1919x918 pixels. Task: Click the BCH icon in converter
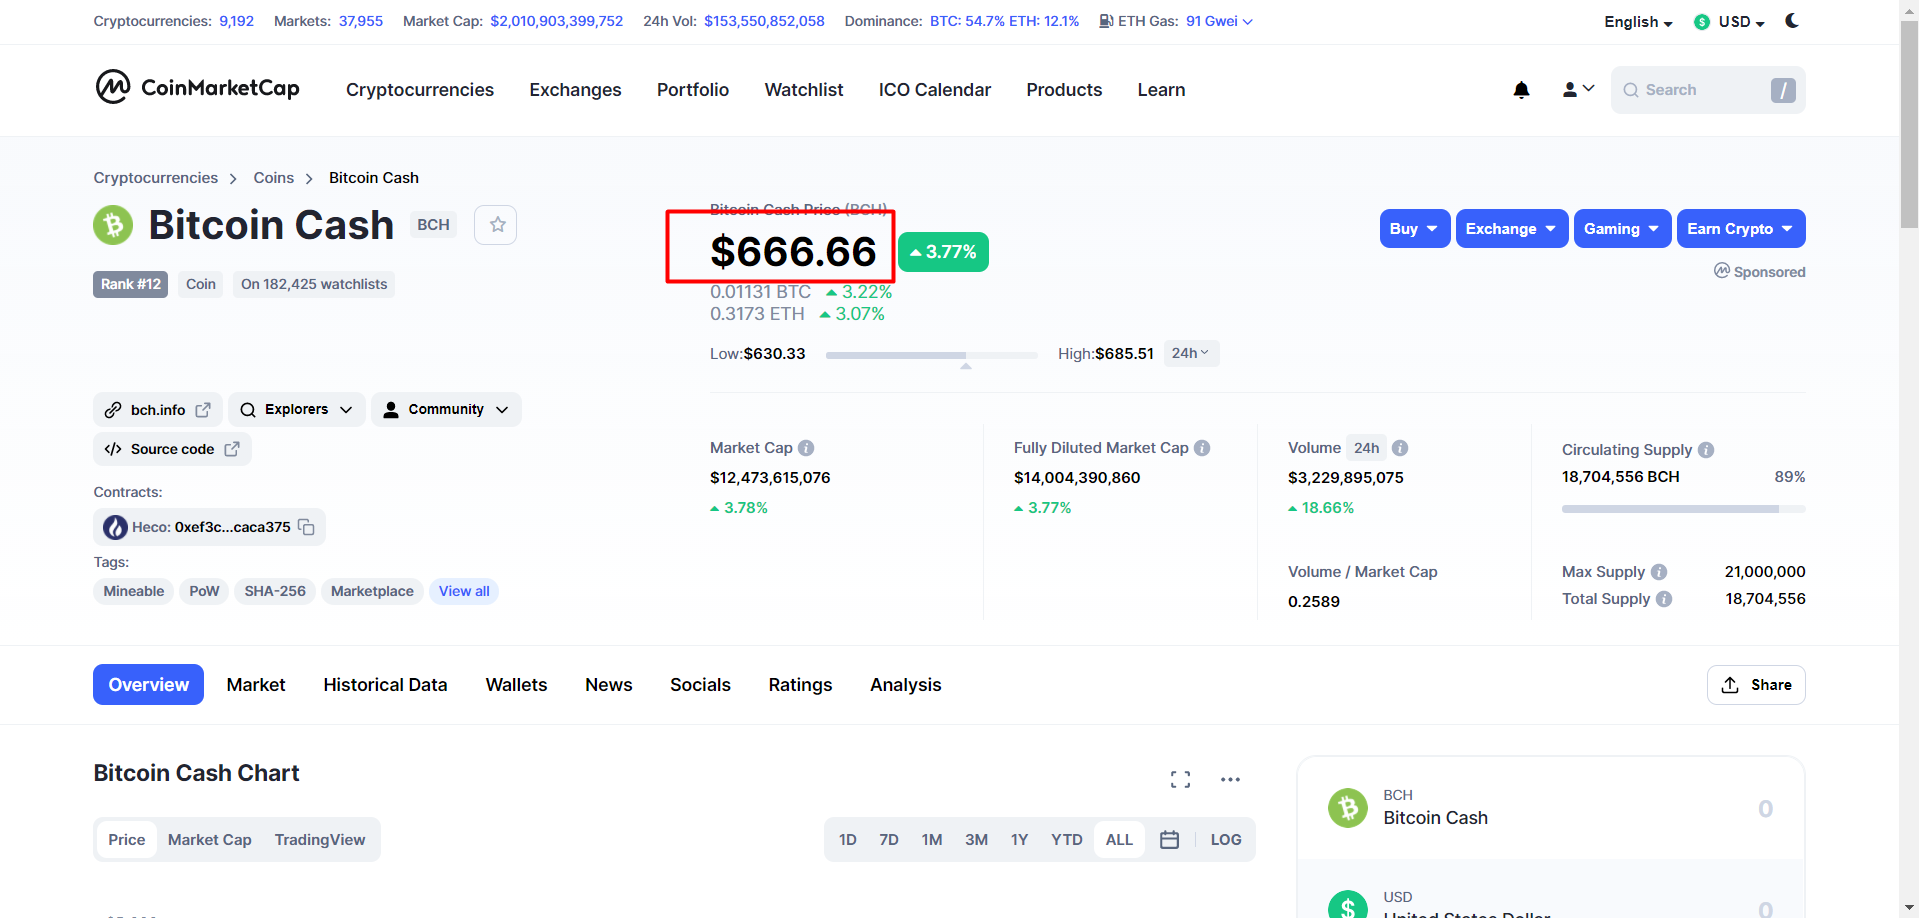(x=1348, y=807)
